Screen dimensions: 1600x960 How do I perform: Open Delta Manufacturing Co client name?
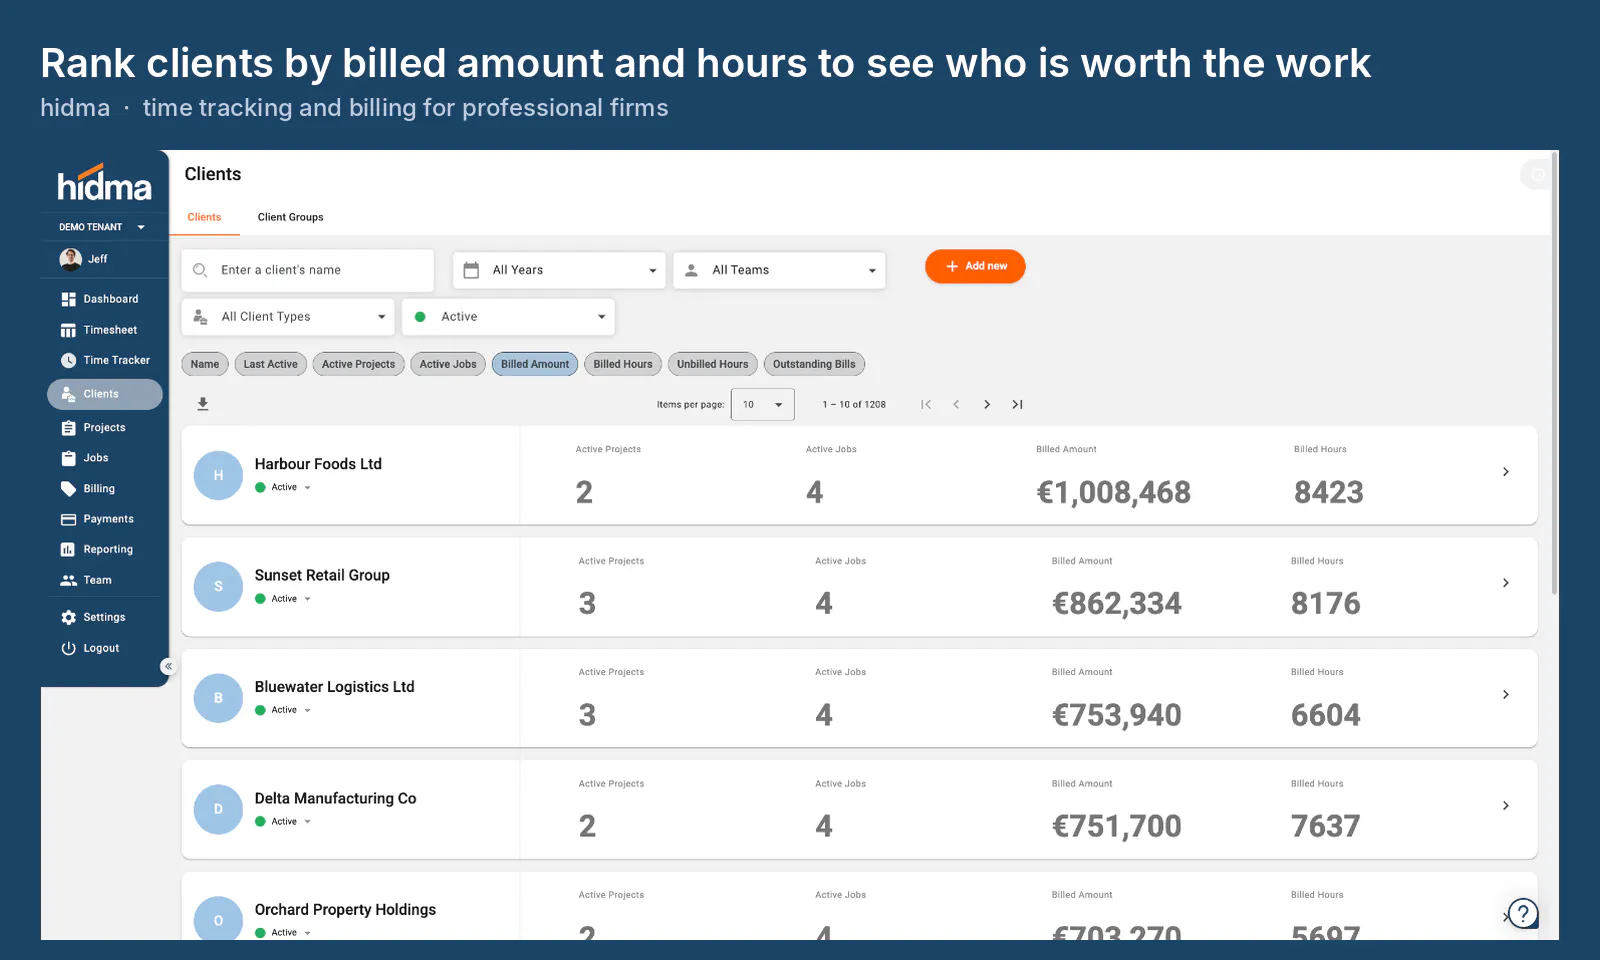tap(335, 798)
